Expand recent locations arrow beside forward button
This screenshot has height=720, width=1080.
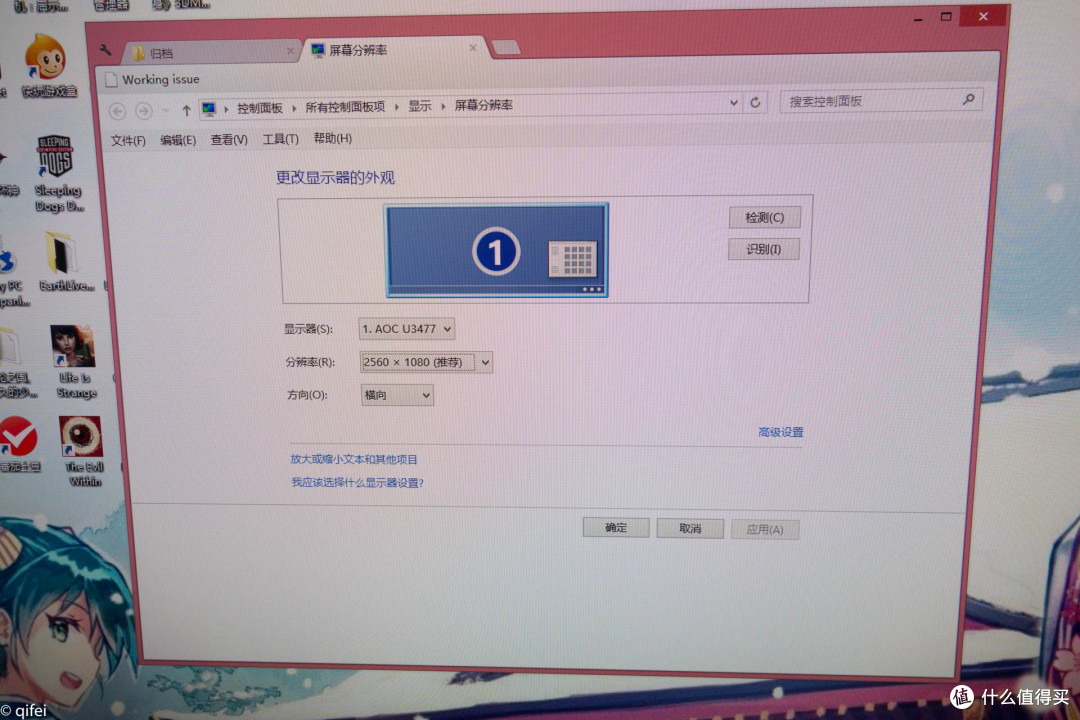pyautogui.click(x=165, y=110)
